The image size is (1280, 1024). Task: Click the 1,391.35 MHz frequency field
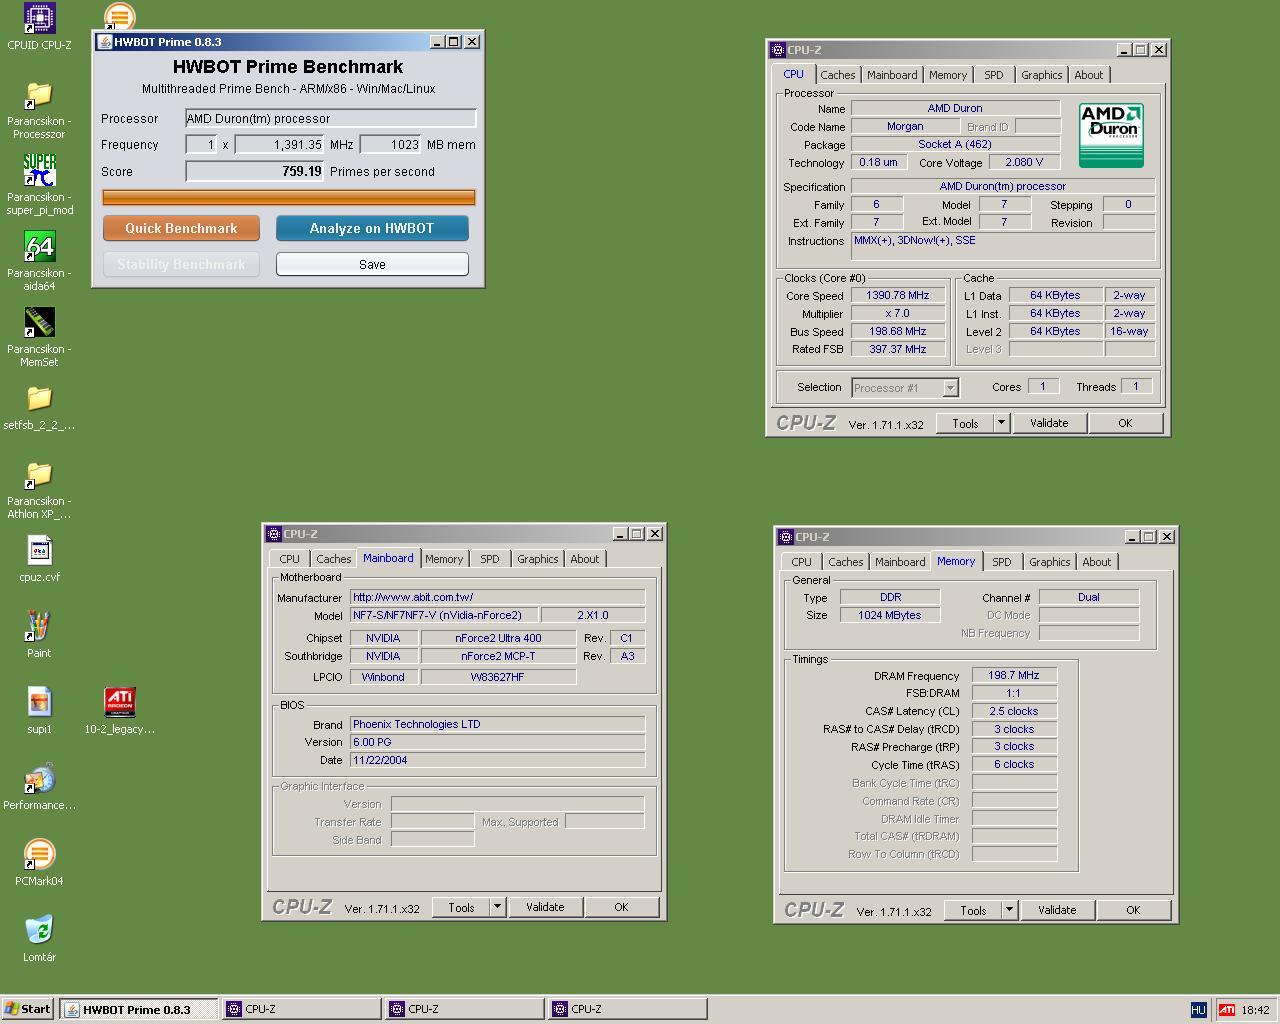[x=280, y=144]
